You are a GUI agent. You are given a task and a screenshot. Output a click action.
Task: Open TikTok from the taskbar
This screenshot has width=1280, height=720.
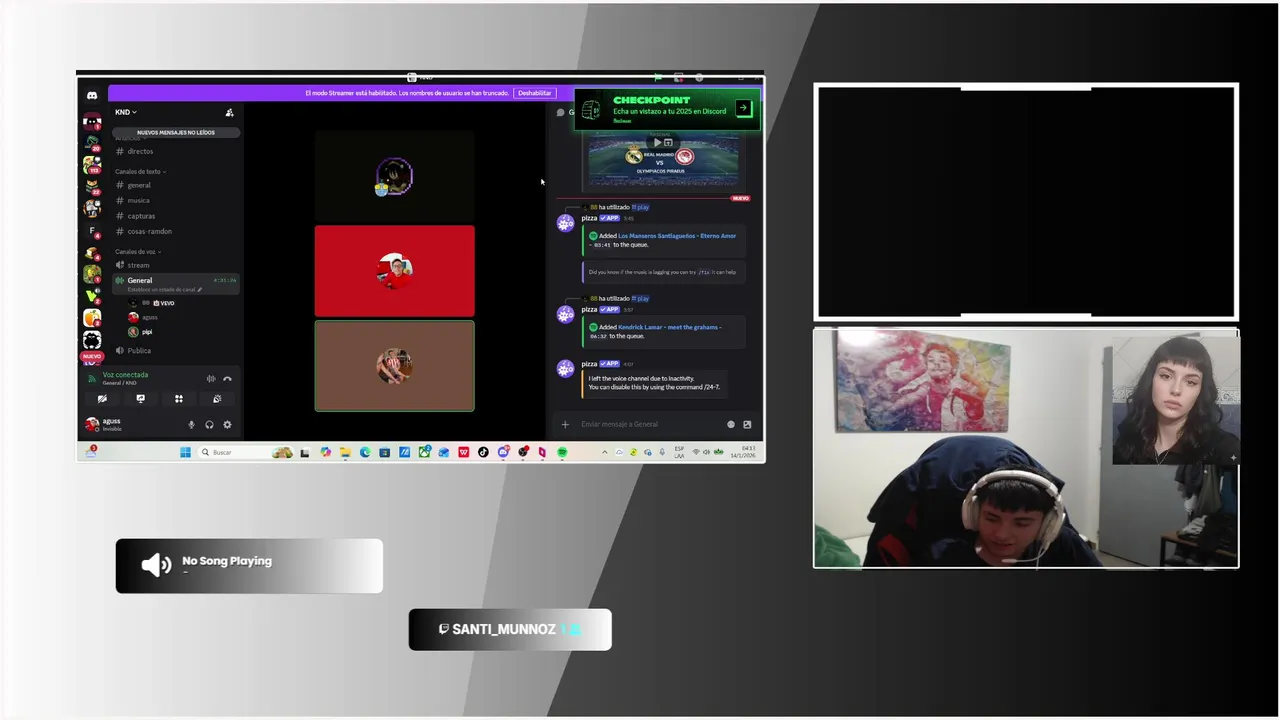click(483, 452)
